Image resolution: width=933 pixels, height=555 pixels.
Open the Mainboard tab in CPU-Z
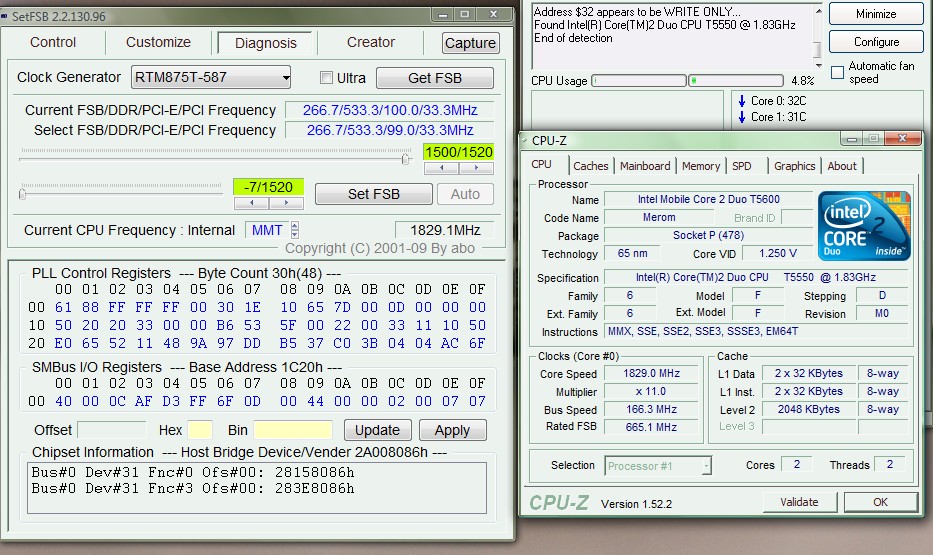point(645,166)
